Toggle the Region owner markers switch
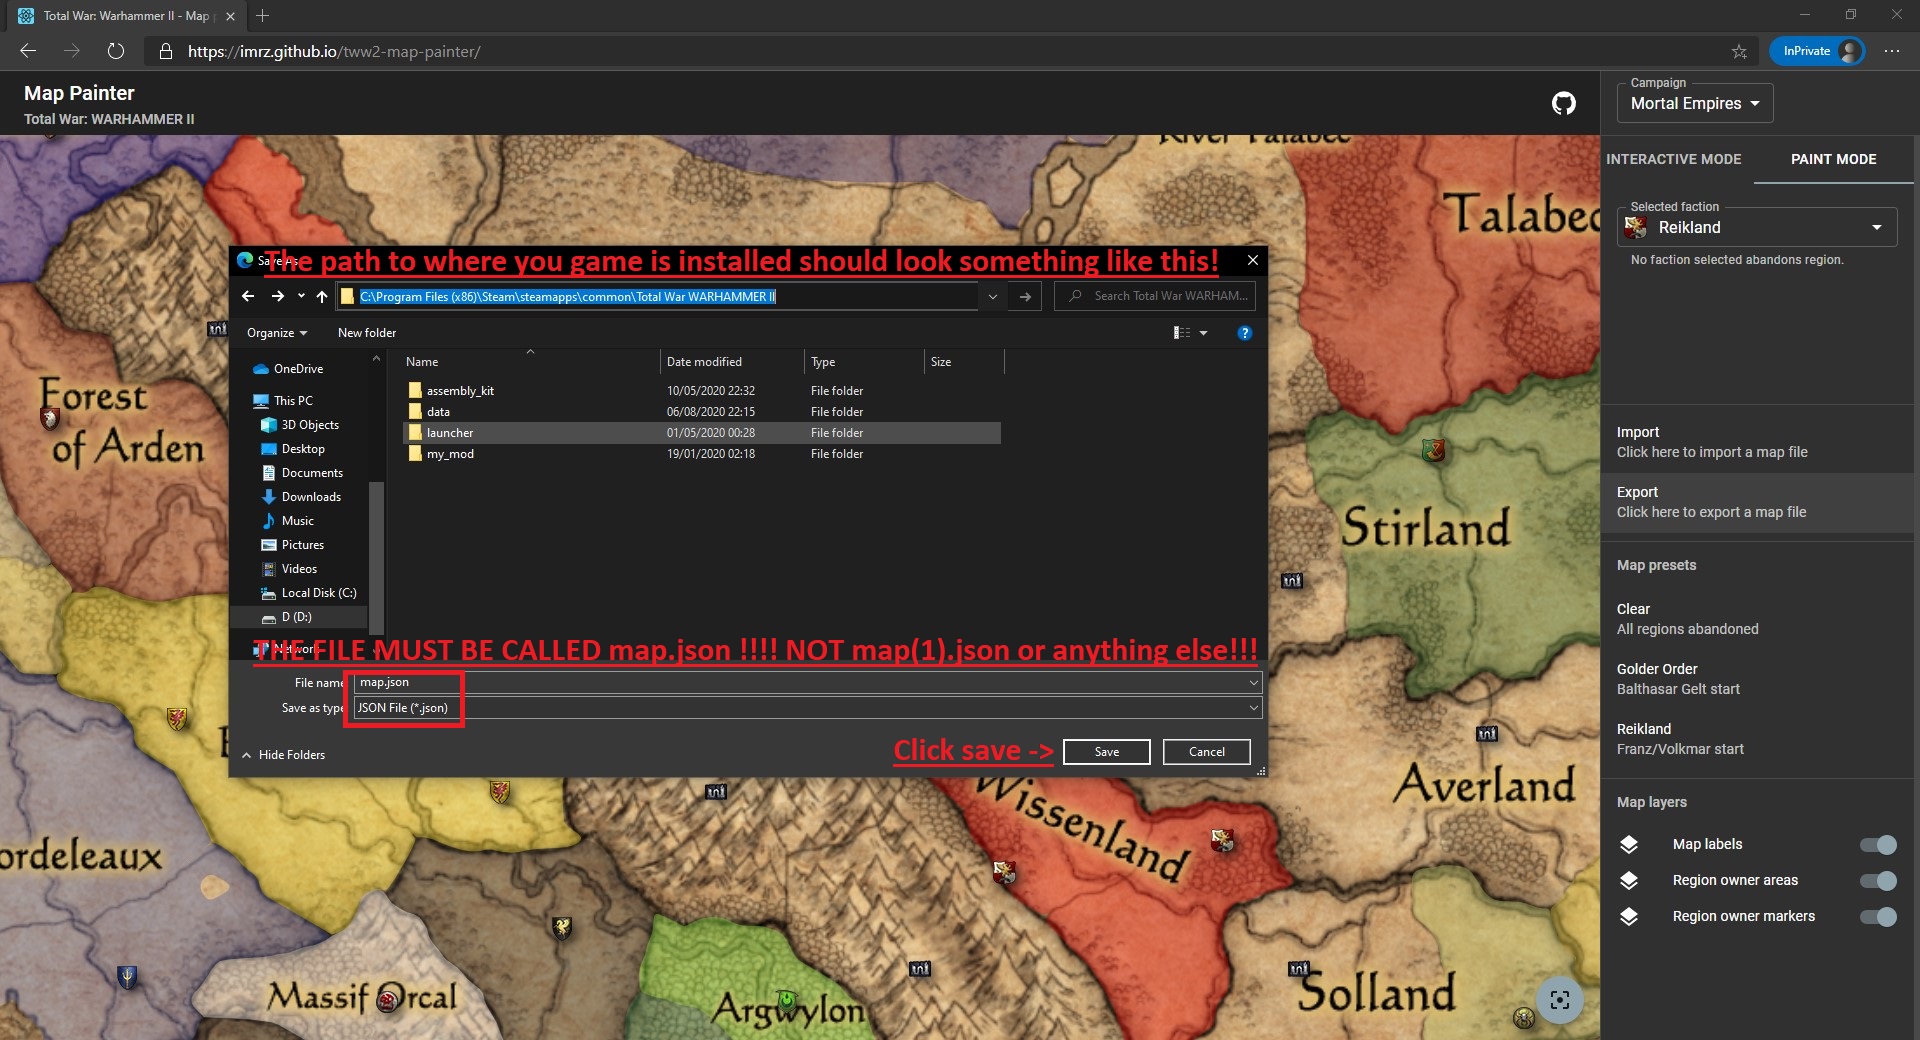1920x1040 pixels. [1878, 916]
